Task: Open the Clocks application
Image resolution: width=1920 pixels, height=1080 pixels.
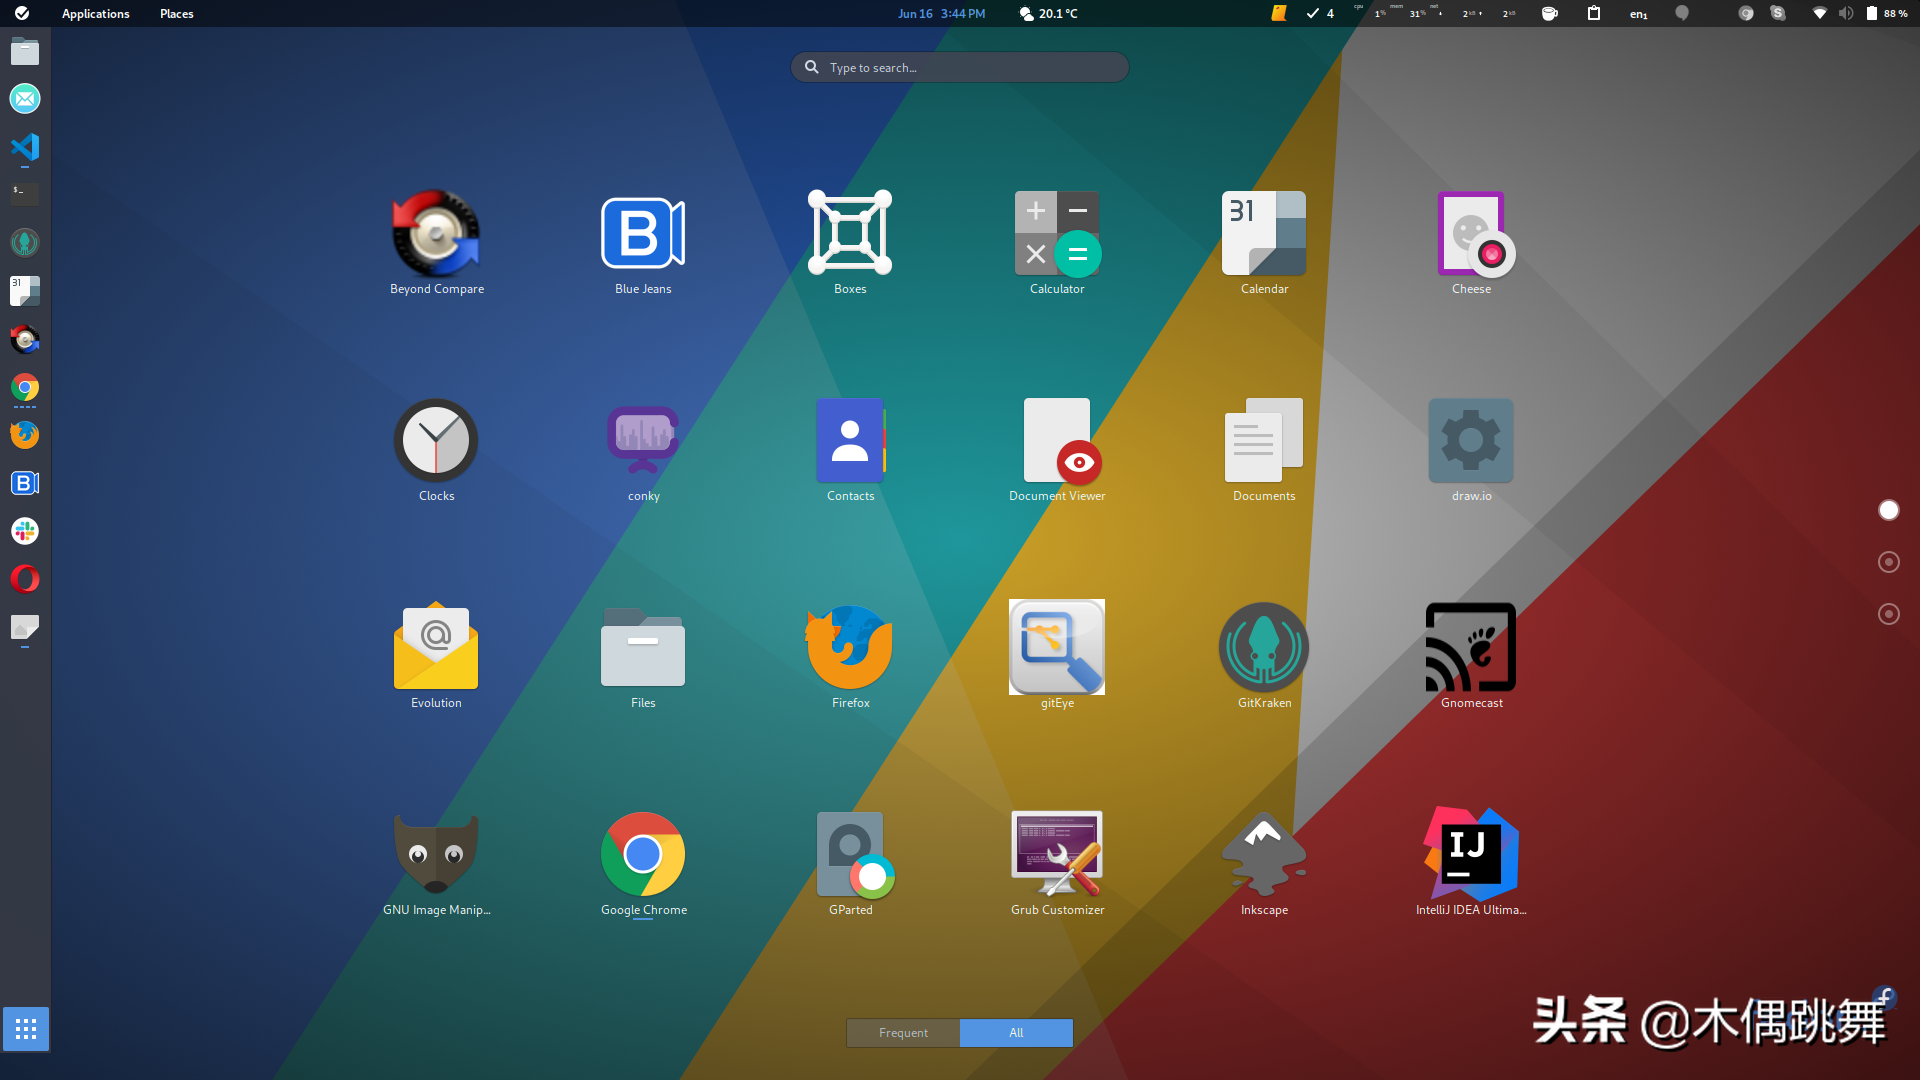Action: click(436, 450)
